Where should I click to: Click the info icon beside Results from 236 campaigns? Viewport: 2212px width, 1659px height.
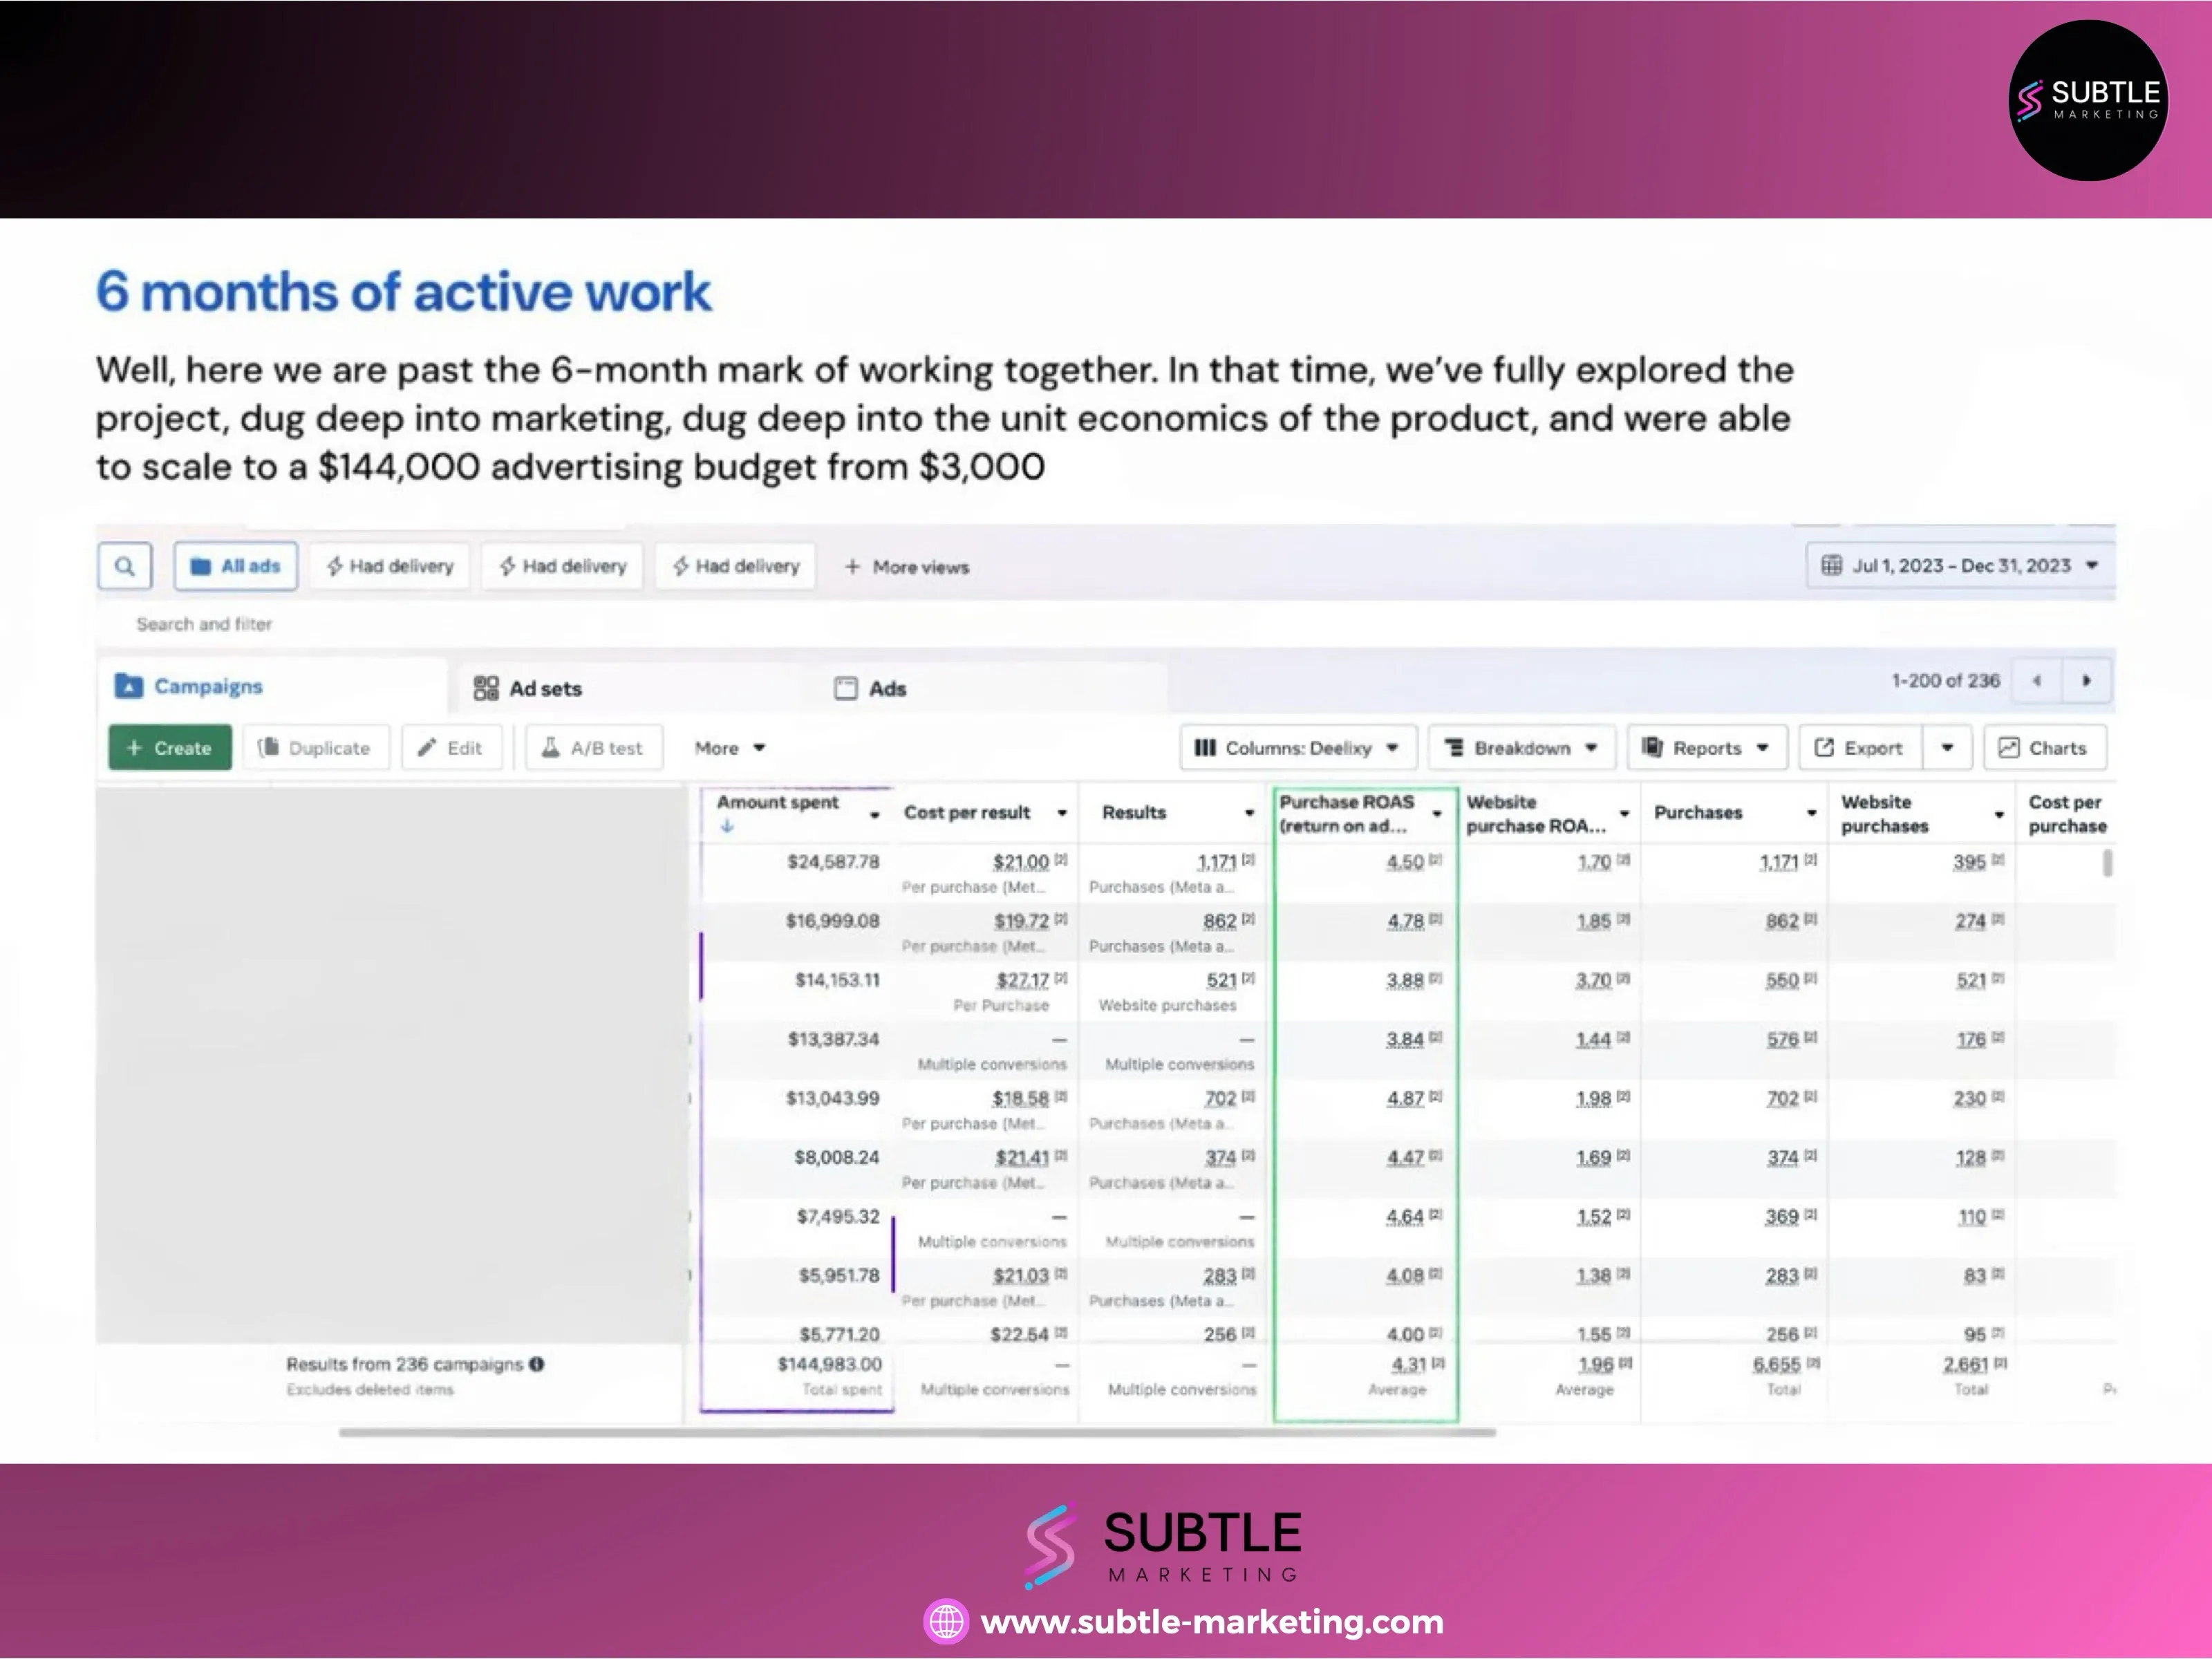click(x=537, y=1364)
